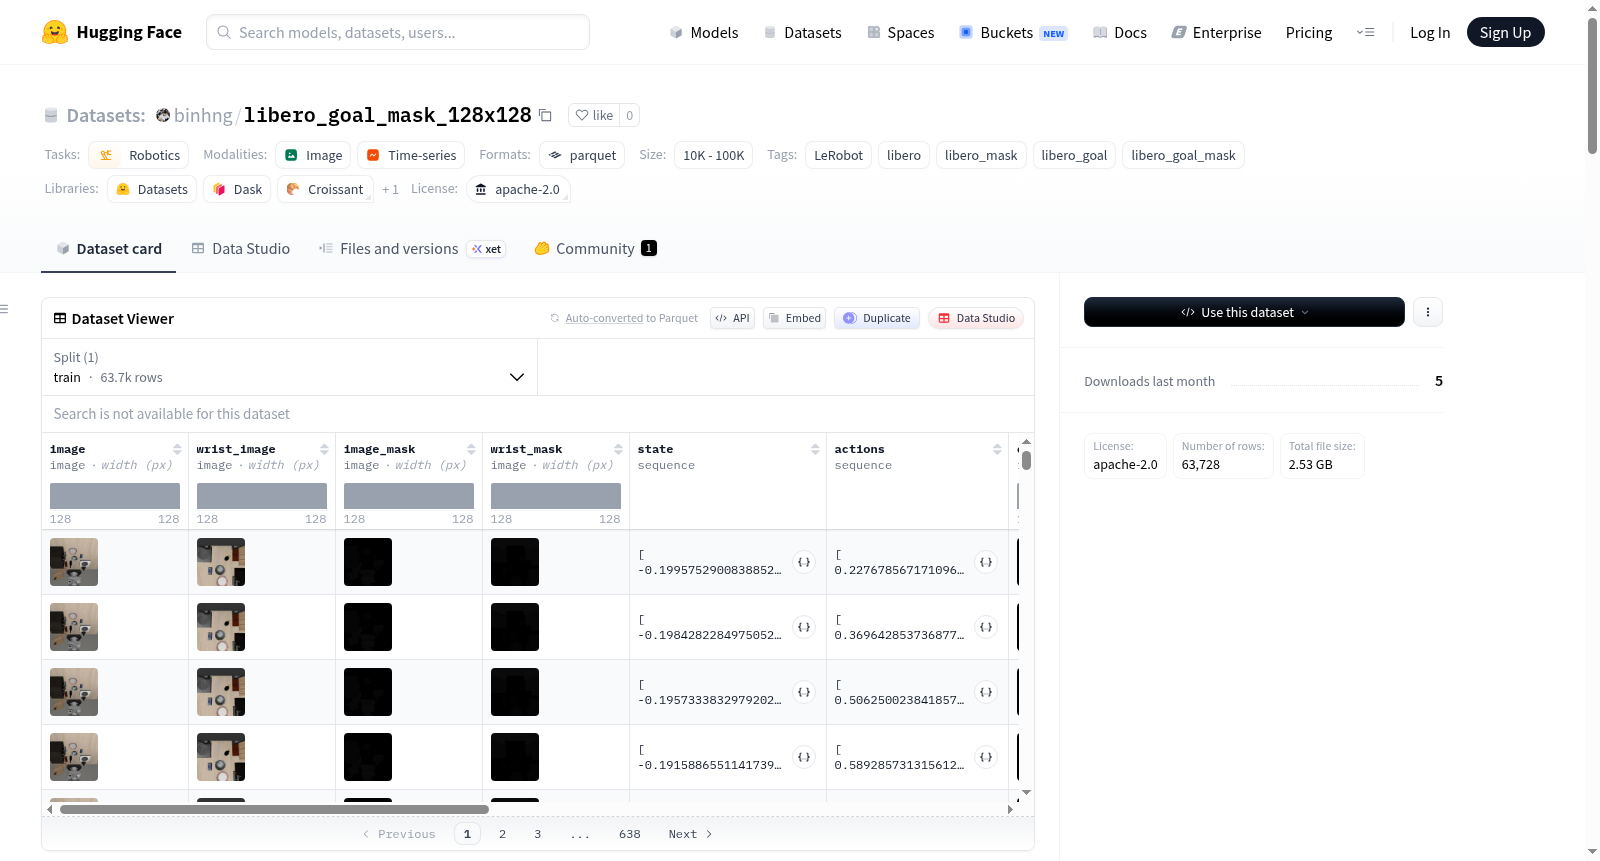
Task: Expand state cell starting -0.1915886551141739
Action: (x=804, y=757)
